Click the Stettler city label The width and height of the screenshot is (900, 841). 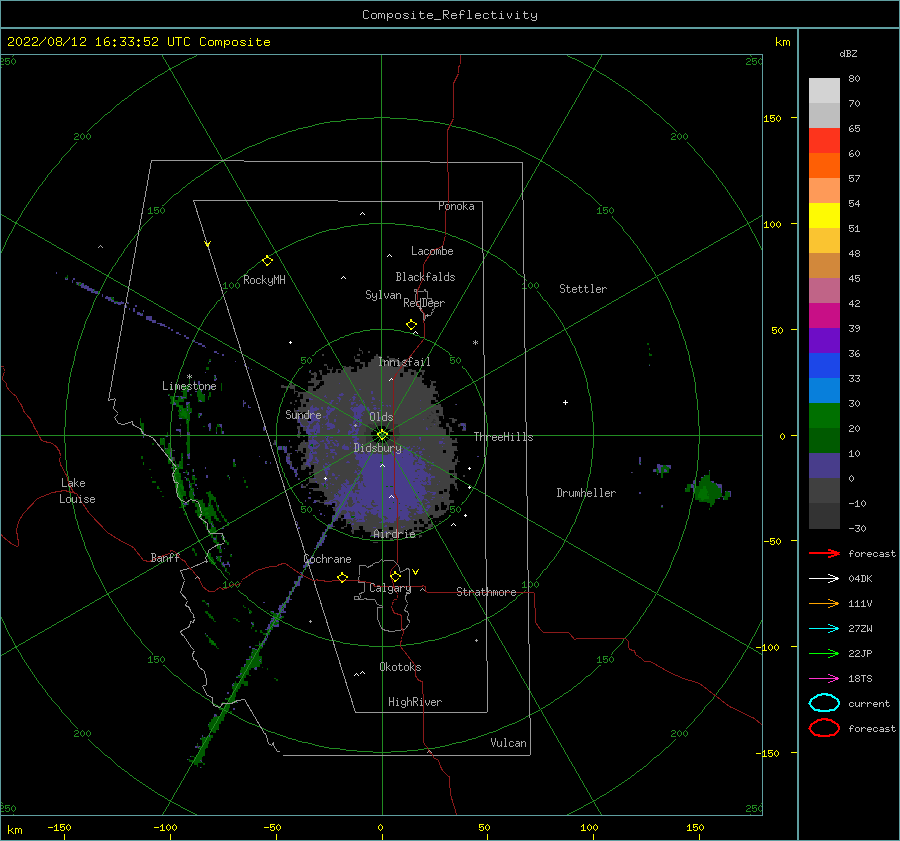tap(583, 289)
